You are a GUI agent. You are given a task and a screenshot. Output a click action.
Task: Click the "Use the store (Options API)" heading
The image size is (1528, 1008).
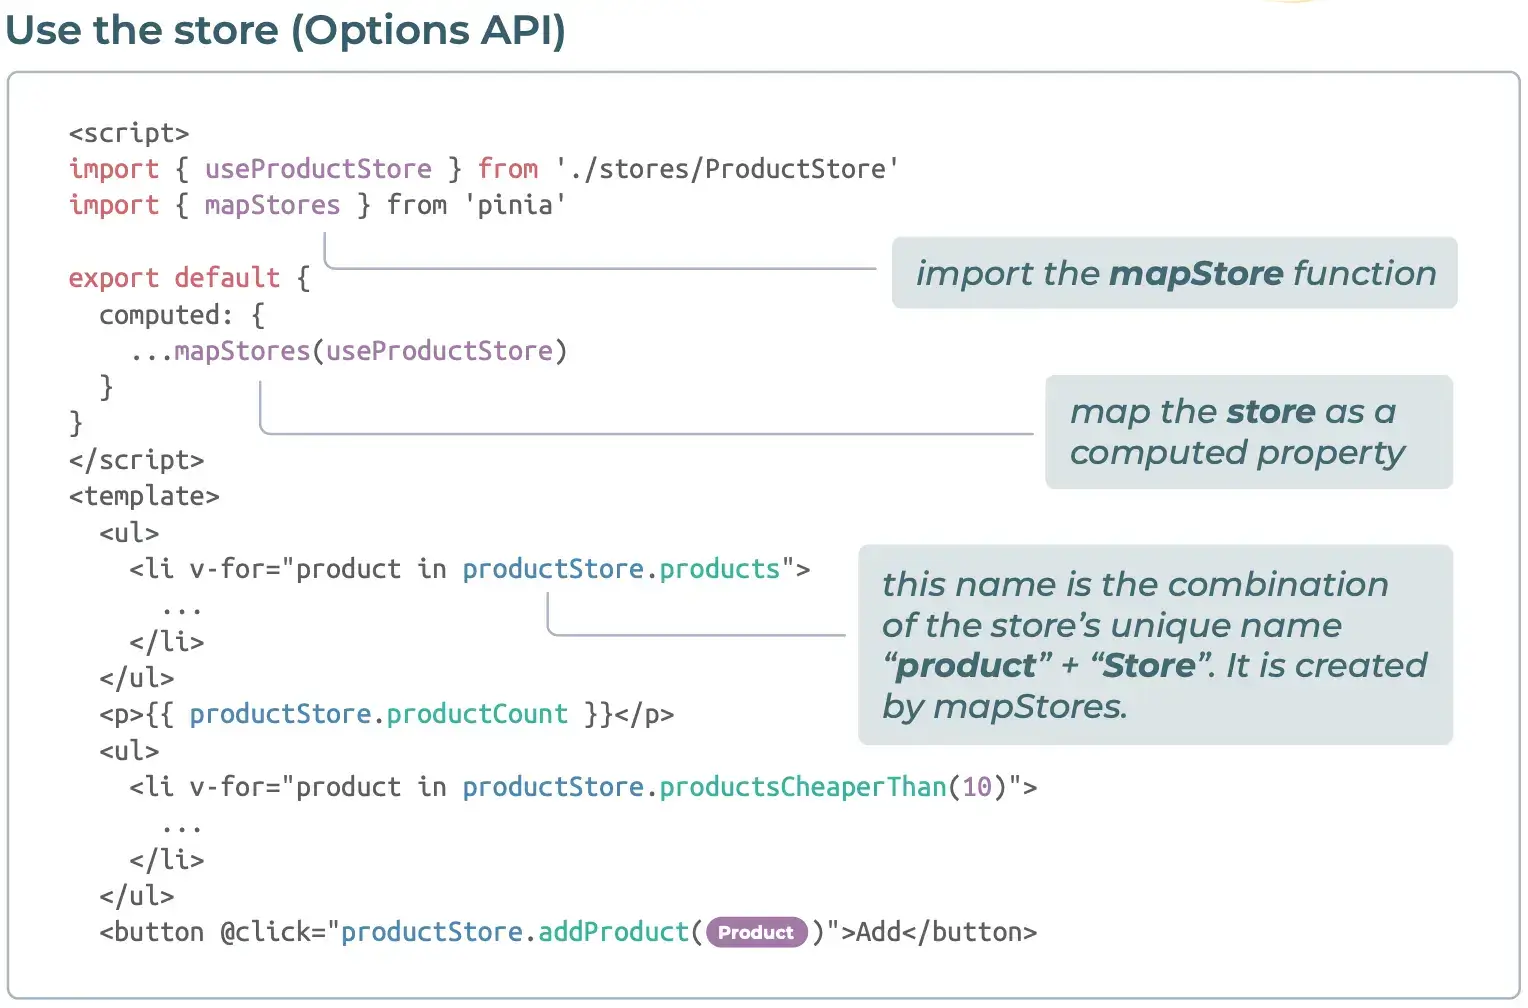click(x=286, y=30)
